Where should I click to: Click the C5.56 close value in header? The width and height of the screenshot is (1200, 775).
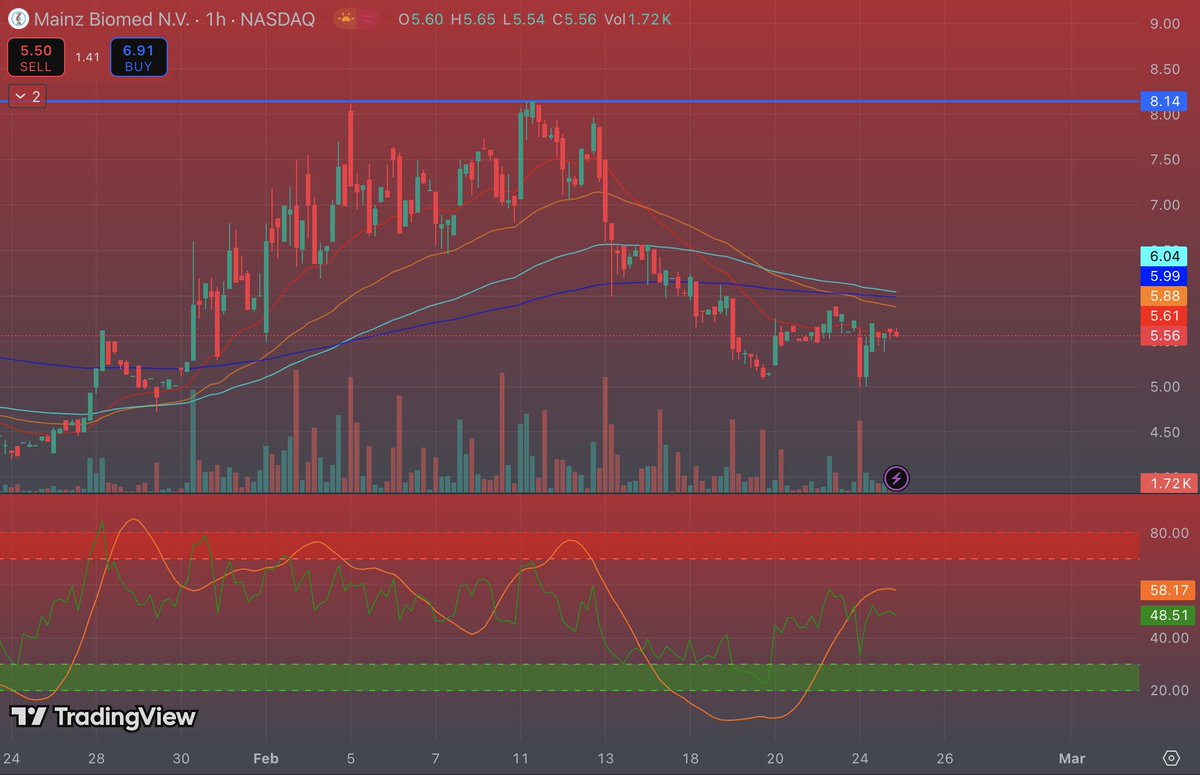[x=575, y=19]
